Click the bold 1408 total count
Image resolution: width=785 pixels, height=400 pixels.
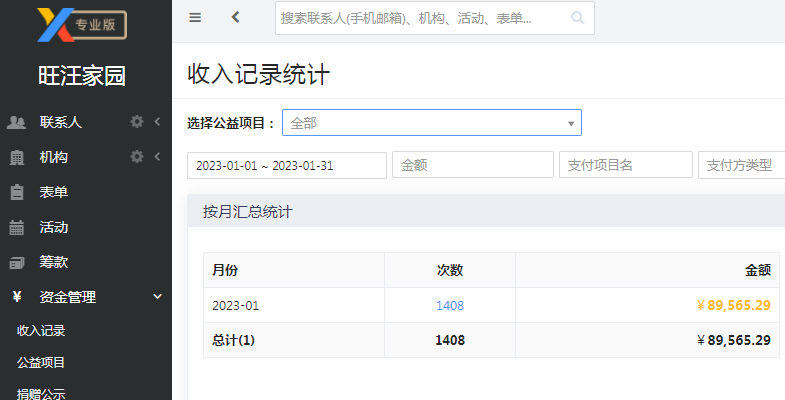(450, 340)
